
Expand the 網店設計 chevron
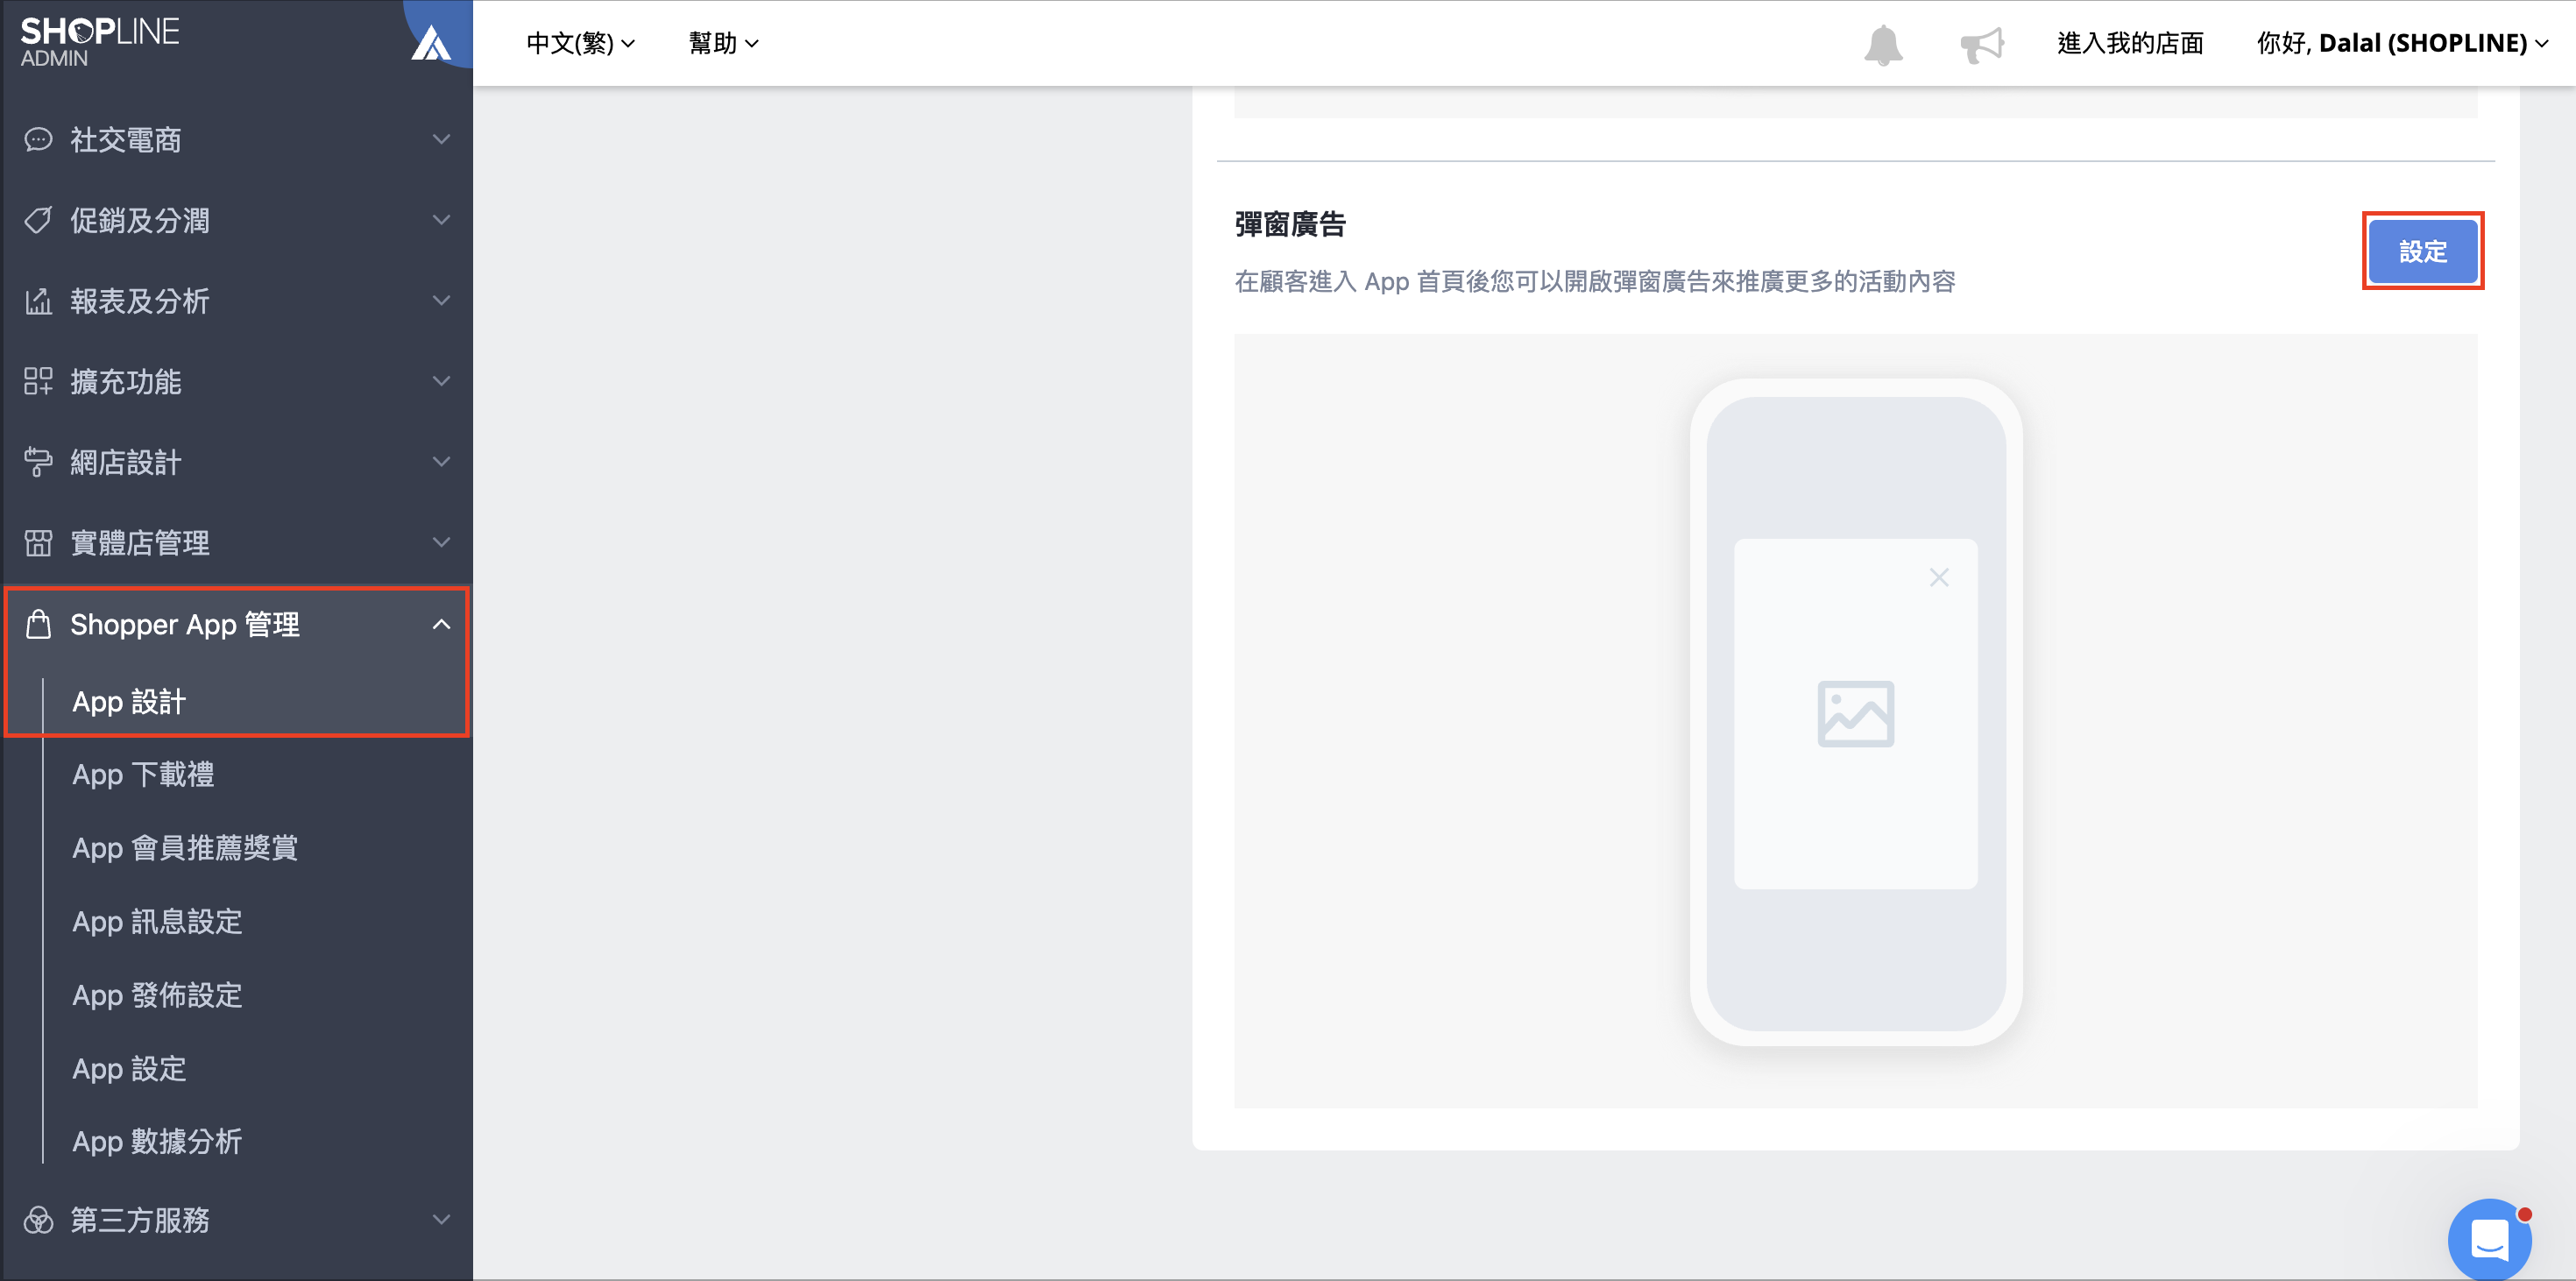pyautogui.click(x=441, y=461)
